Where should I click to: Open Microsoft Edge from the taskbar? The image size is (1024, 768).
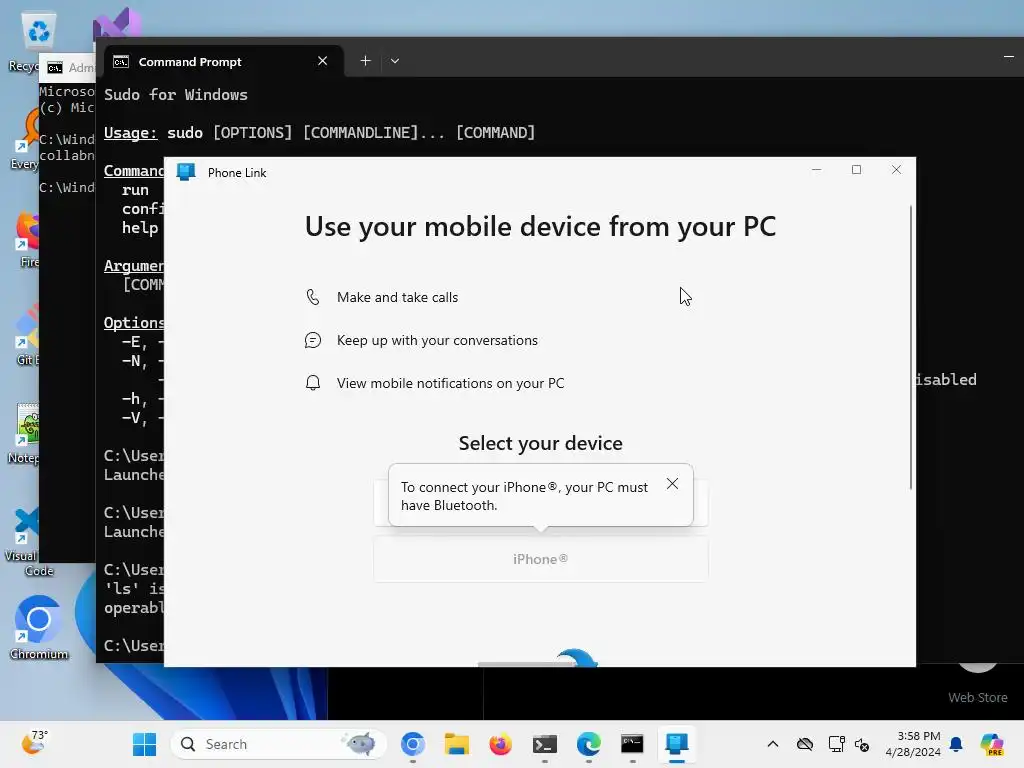click(588, 744)
